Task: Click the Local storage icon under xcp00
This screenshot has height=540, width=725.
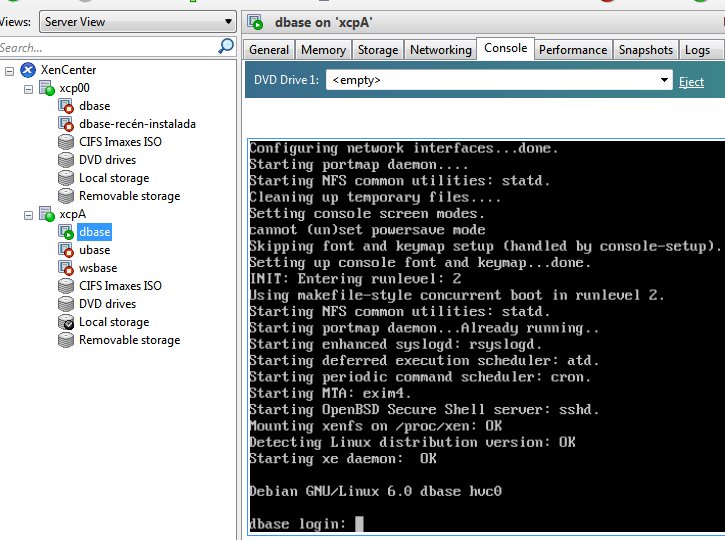Action: (x=66, y=178)
